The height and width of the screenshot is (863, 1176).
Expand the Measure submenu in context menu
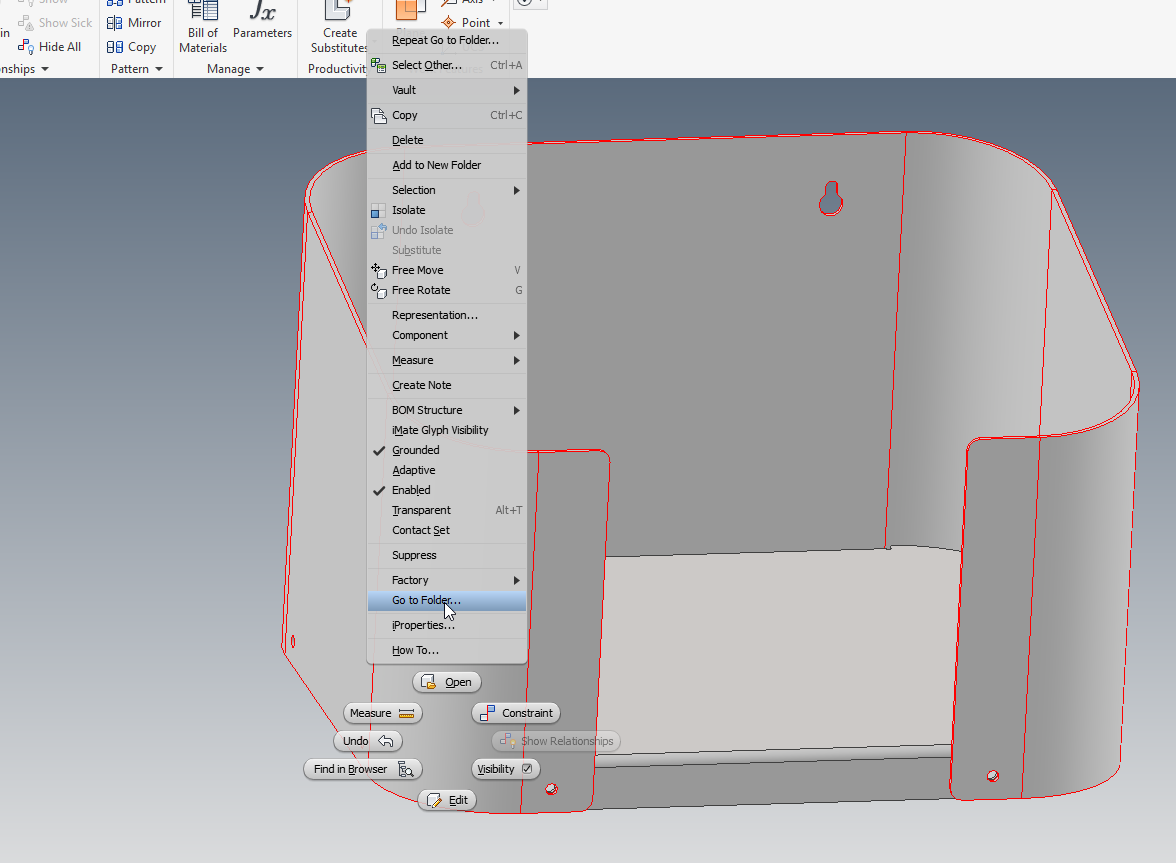(447, 361)
